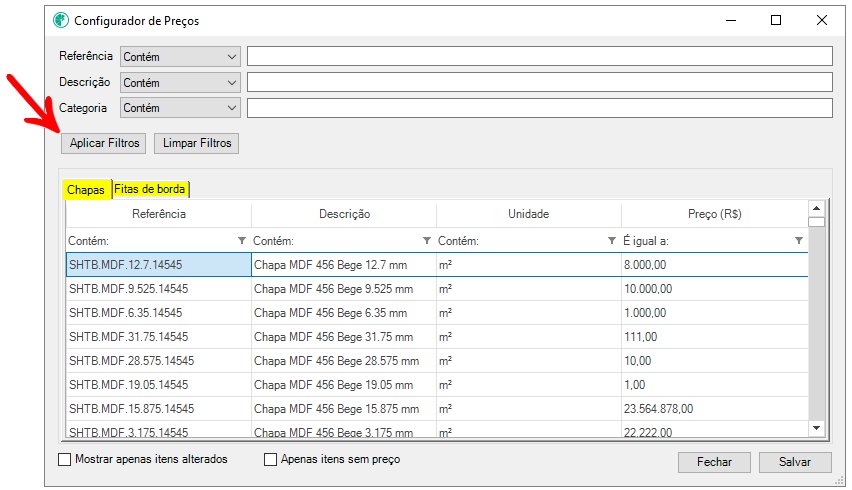The image size is (852, 490).
Task: Click the Configurador de Preços app icon
Action: (x=61, y=21)
